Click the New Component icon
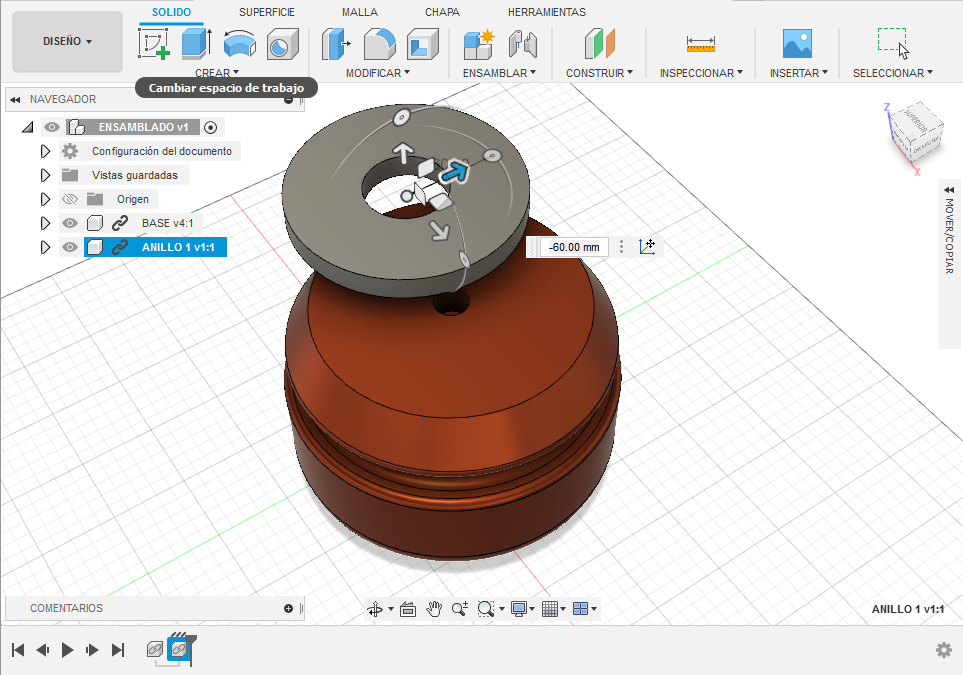The image size is (963, 675). pos(479,44)
